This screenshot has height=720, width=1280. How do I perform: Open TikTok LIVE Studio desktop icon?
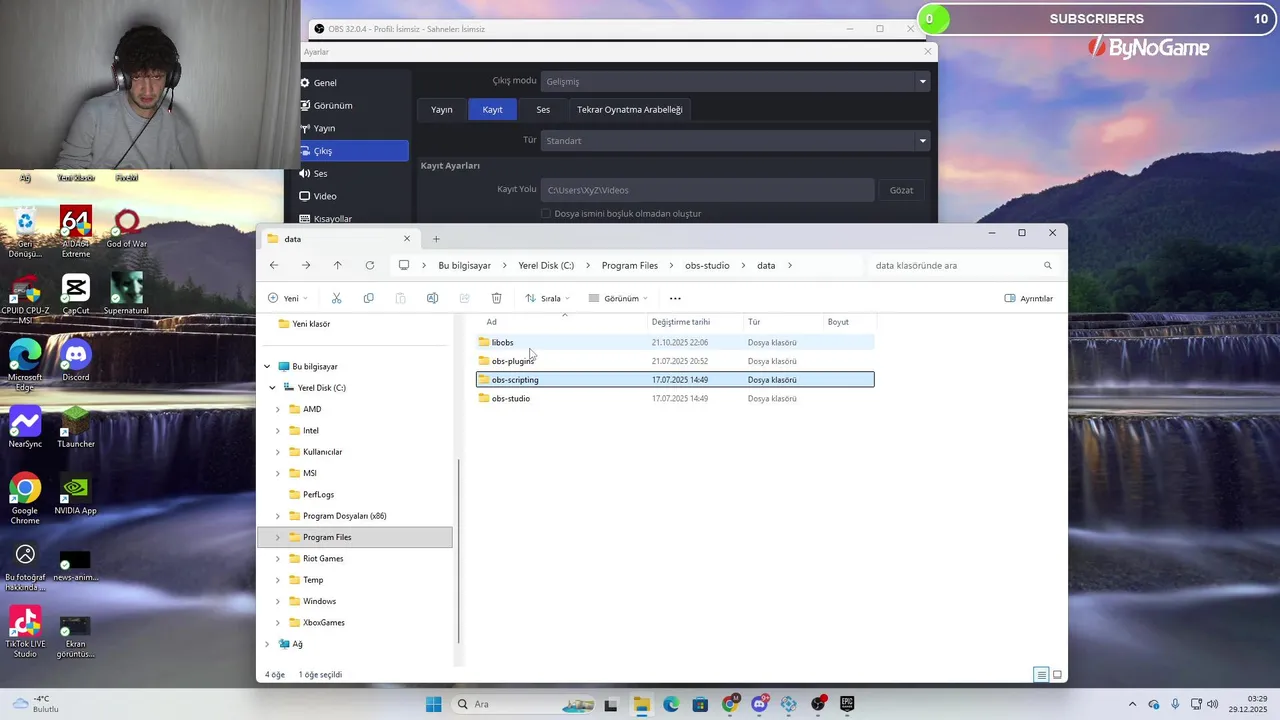pos(25,633)
